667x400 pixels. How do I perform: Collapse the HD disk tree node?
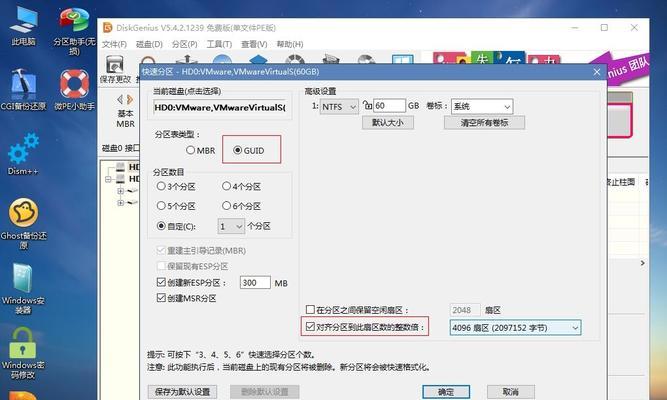[x=108, y=179]
